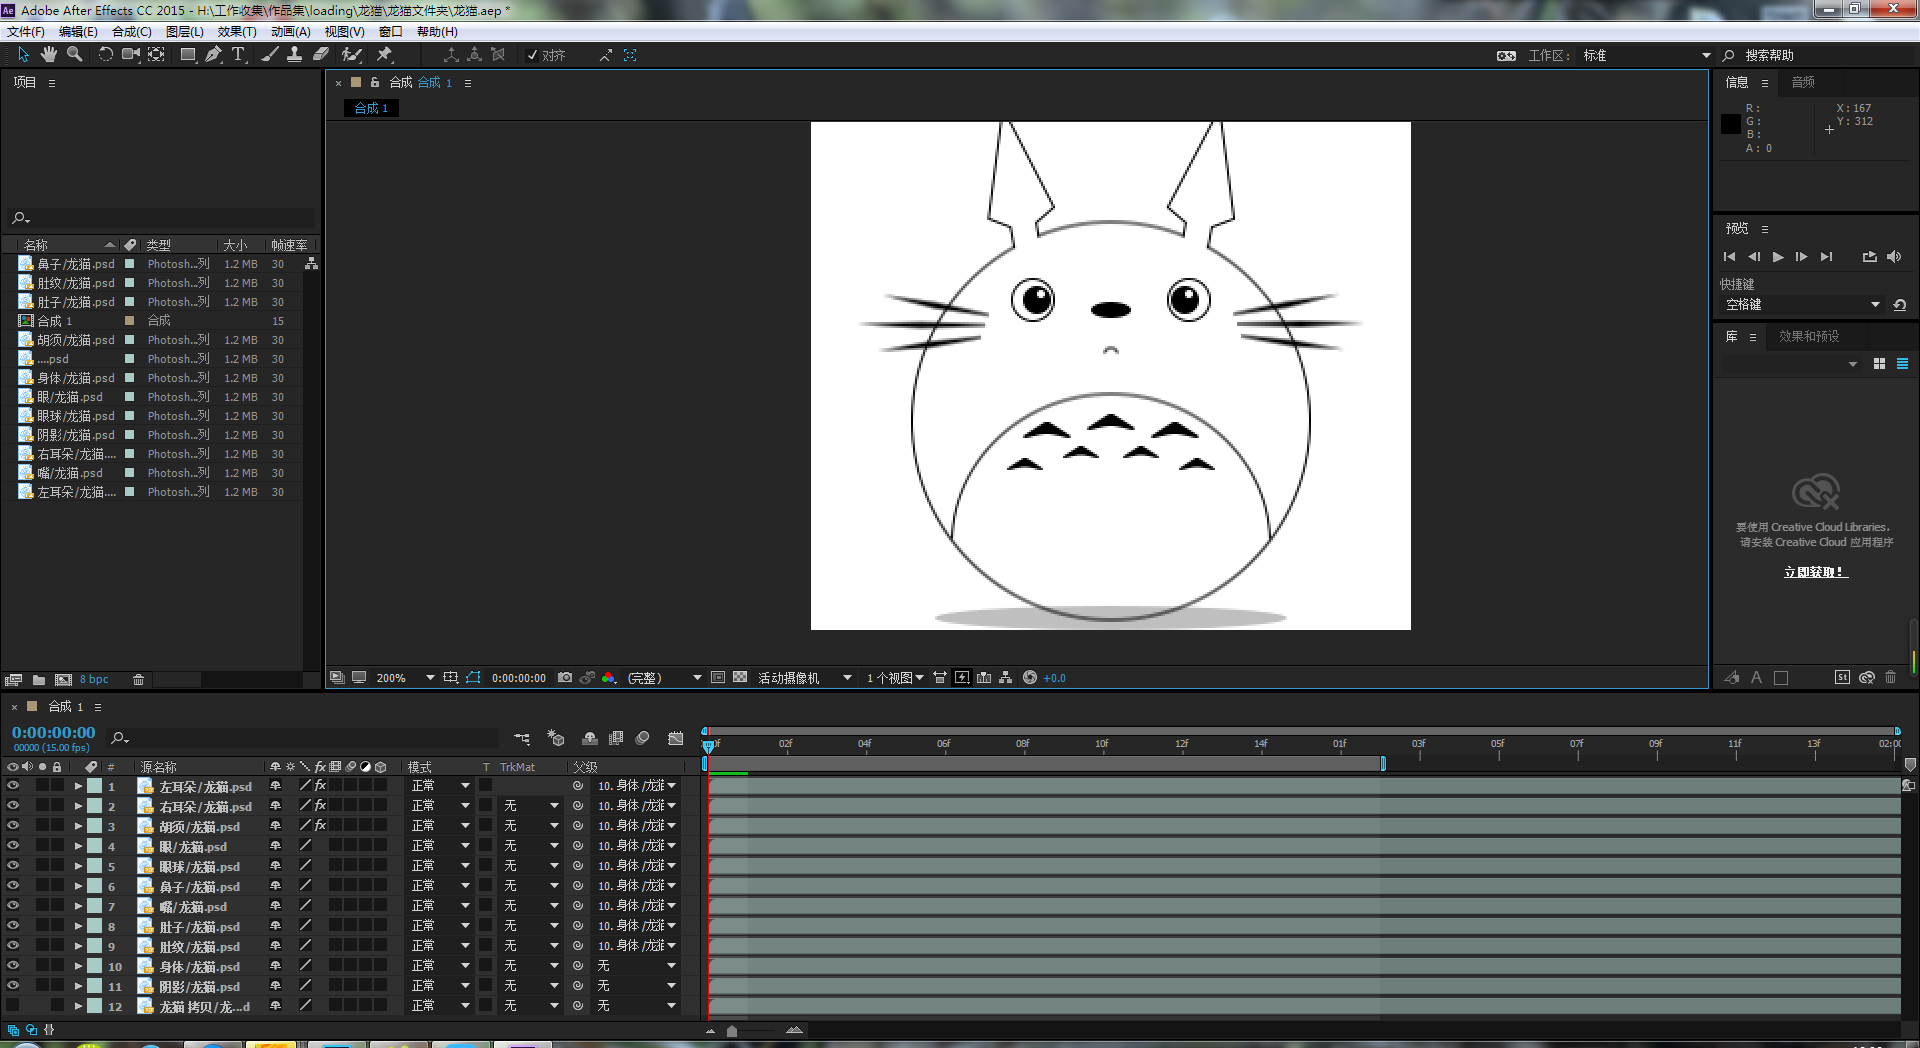The height and width of the screenshot is (1048, 1920).
Task: Open the 合成(C) menu
Action: point(132,32)
